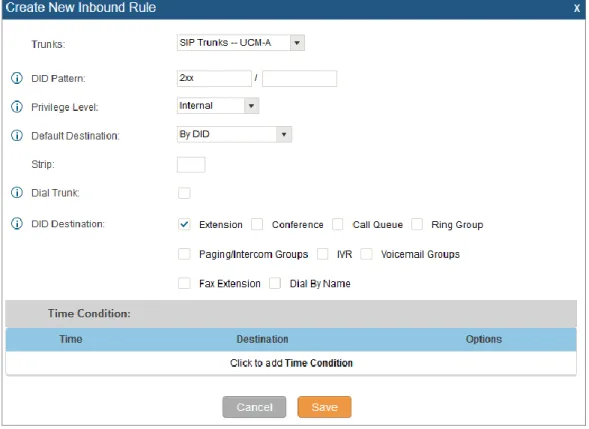Check the Fax Extension checkbox
This screenshot has height=429, width=589.
point(184,283)
